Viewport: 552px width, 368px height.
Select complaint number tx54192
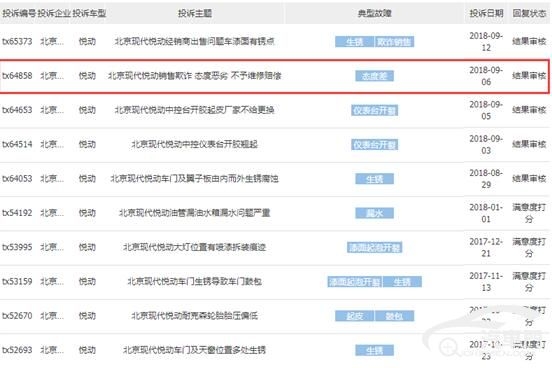(x=17, y=213)
